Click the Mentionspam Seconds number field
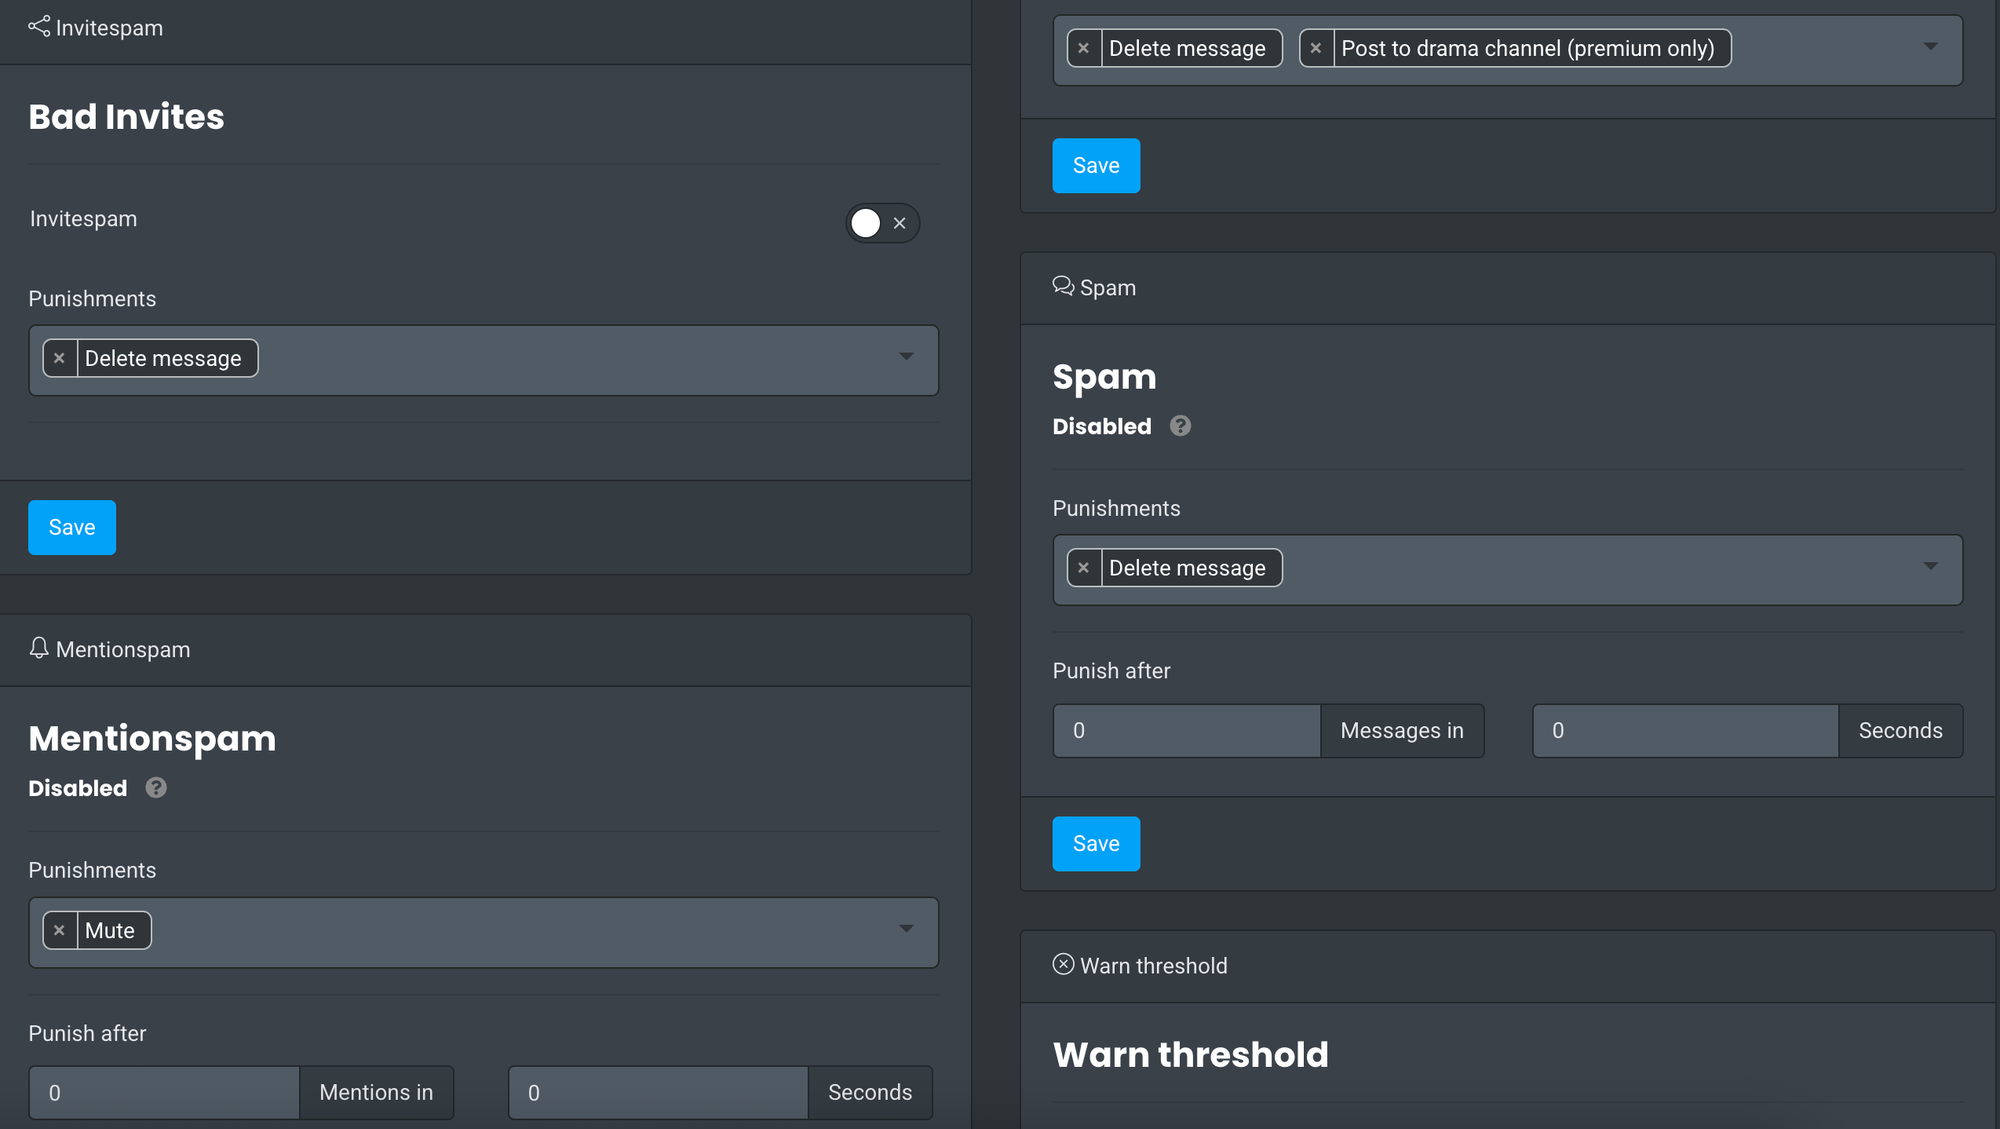Image resolution: width=2000 pixels, height=1129 pixels. (x=657, y=1093)
